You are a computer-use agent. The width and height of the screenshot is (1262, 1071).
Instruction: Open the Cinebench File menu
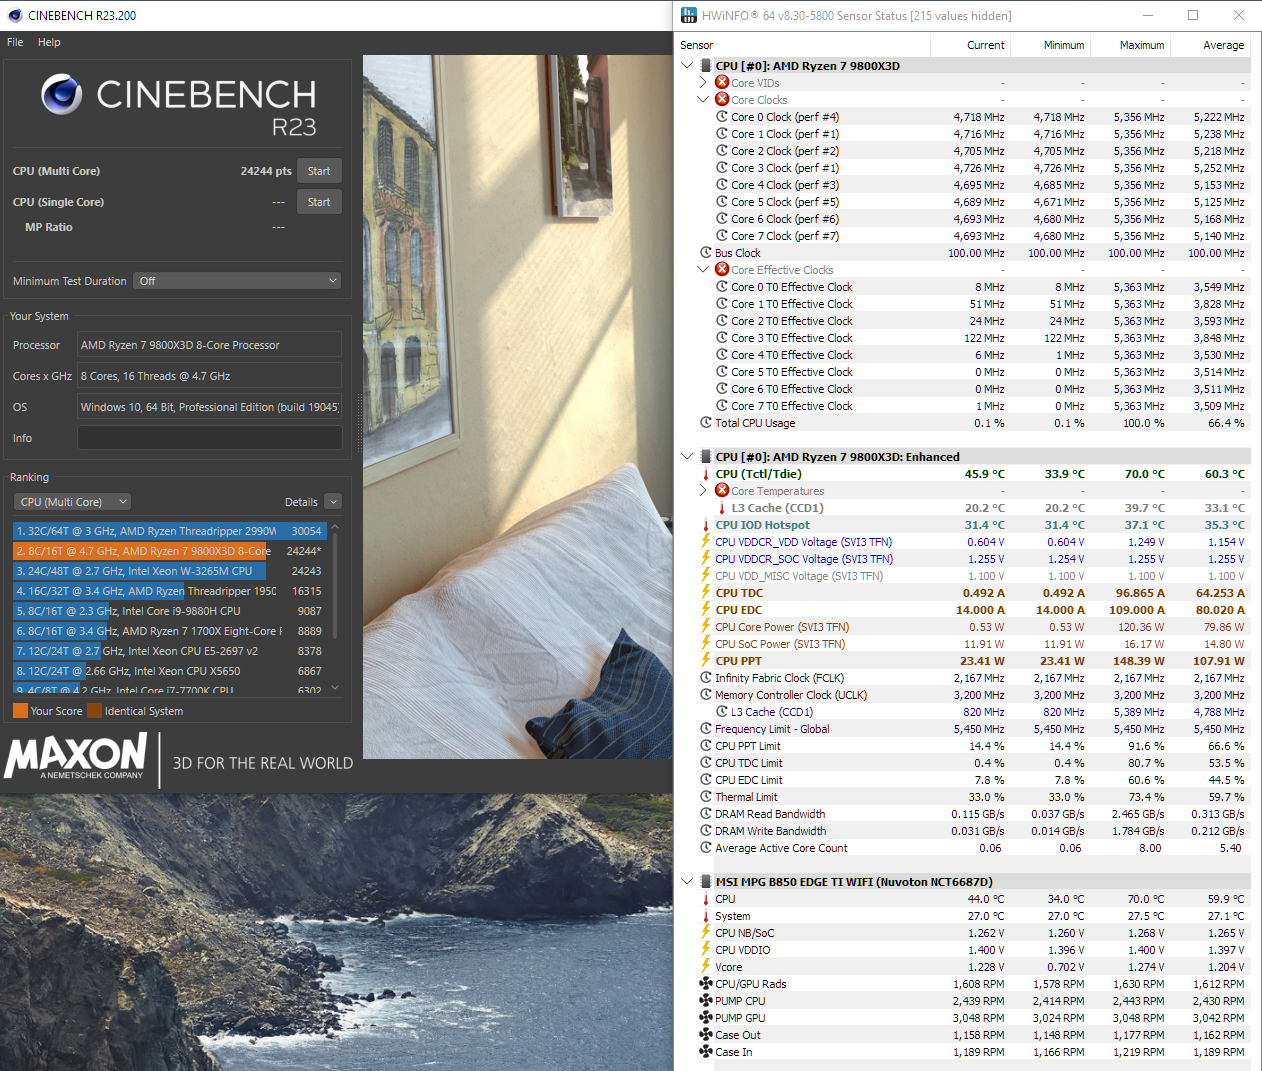coord(15,42)
